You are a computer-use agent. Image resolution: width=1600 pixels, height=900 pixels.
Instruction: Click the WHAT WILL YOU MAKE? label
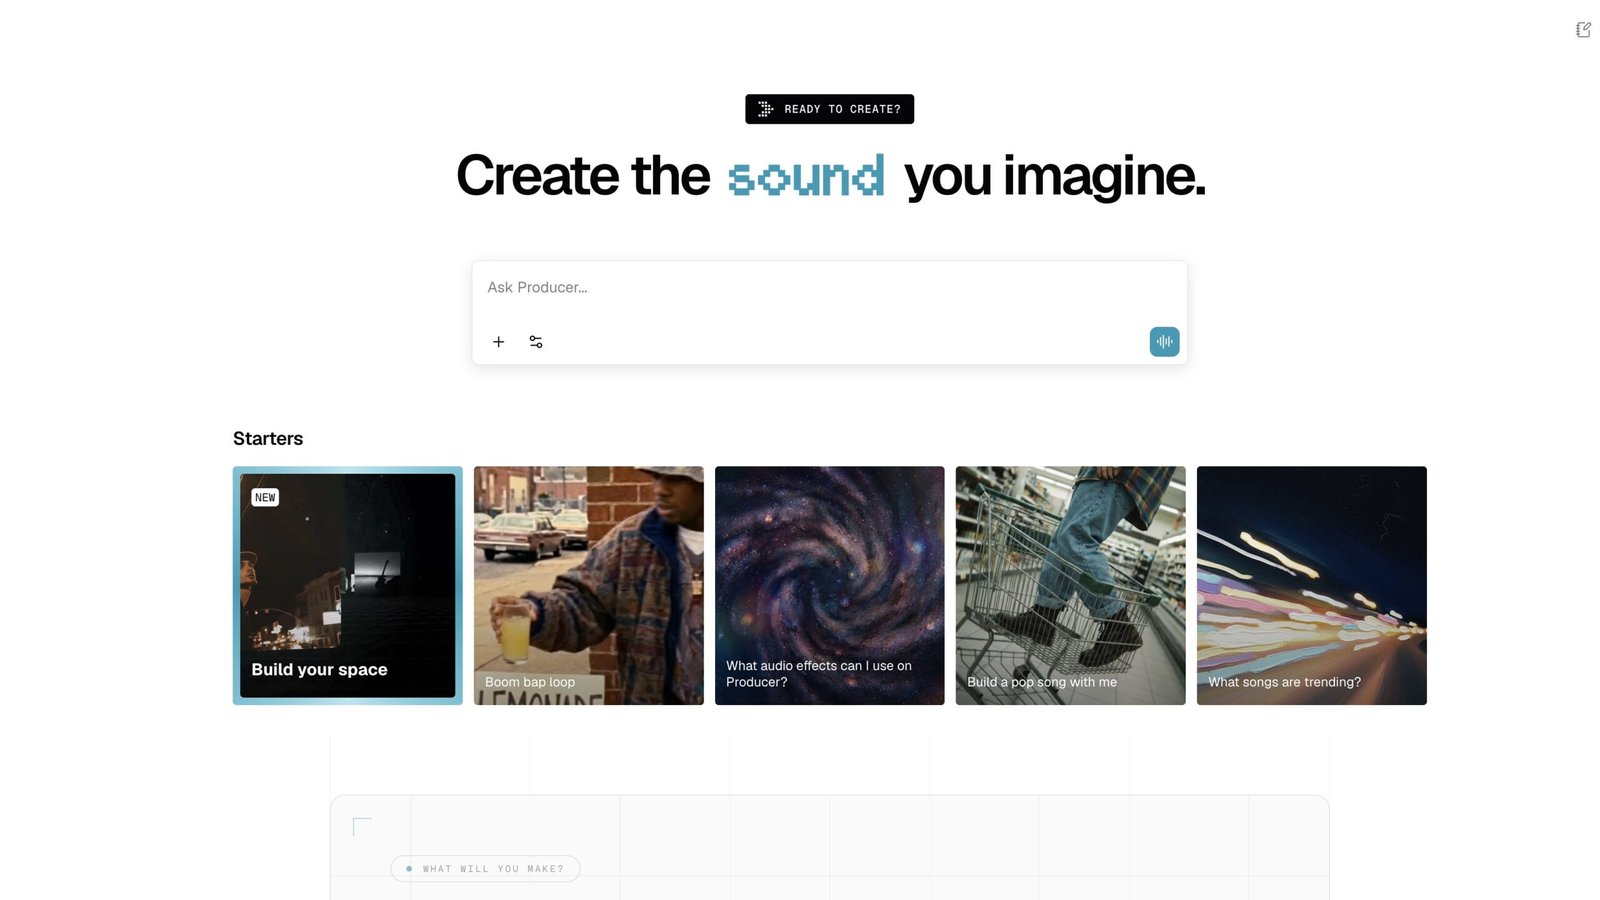[493, 869]
